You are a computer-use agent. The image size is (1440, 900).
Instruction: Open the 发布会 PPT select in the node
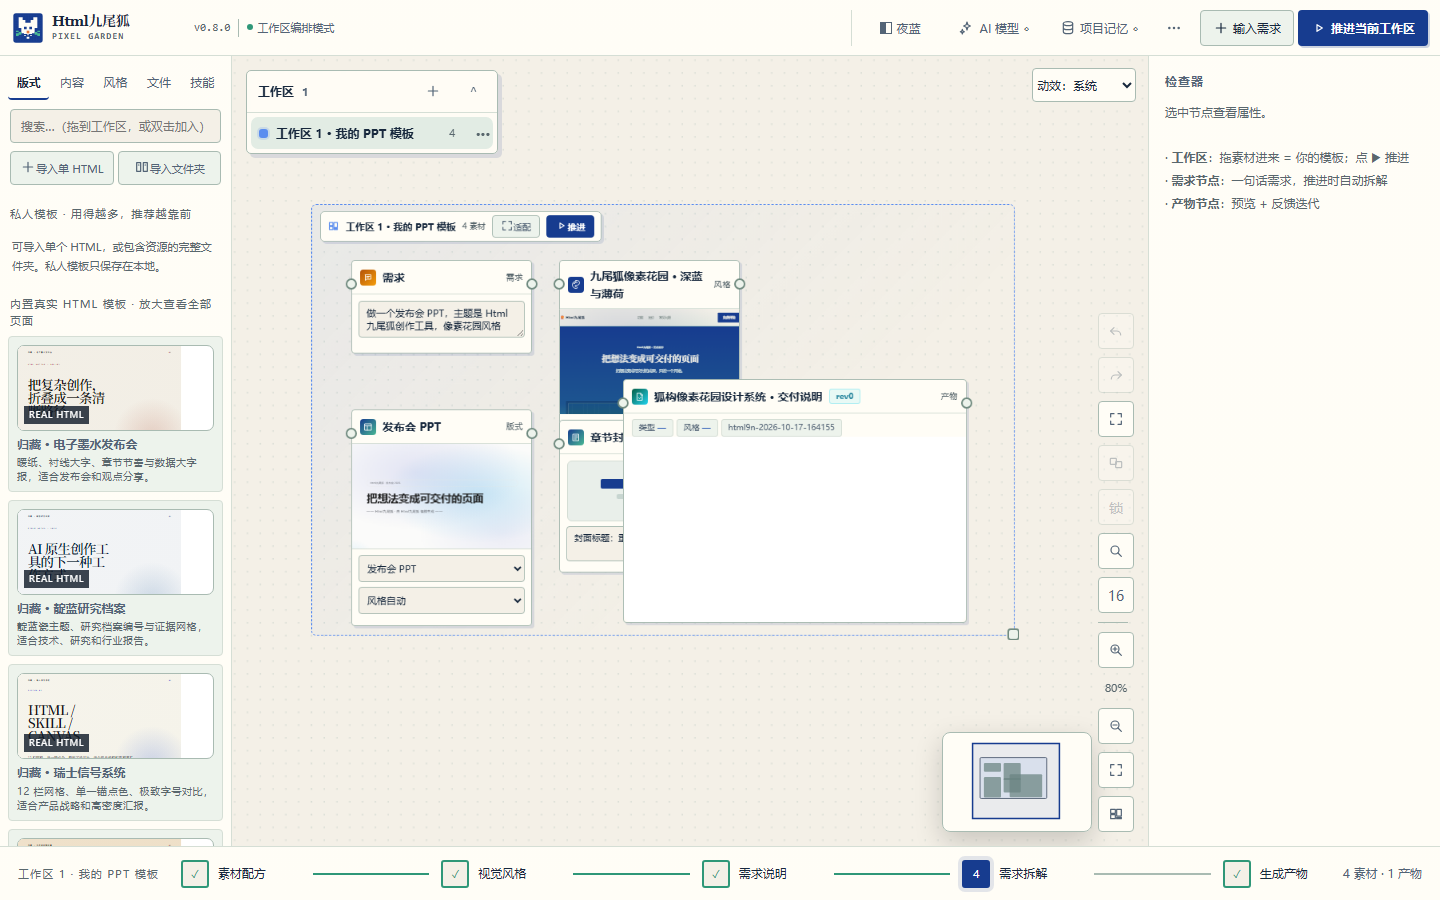441,569
